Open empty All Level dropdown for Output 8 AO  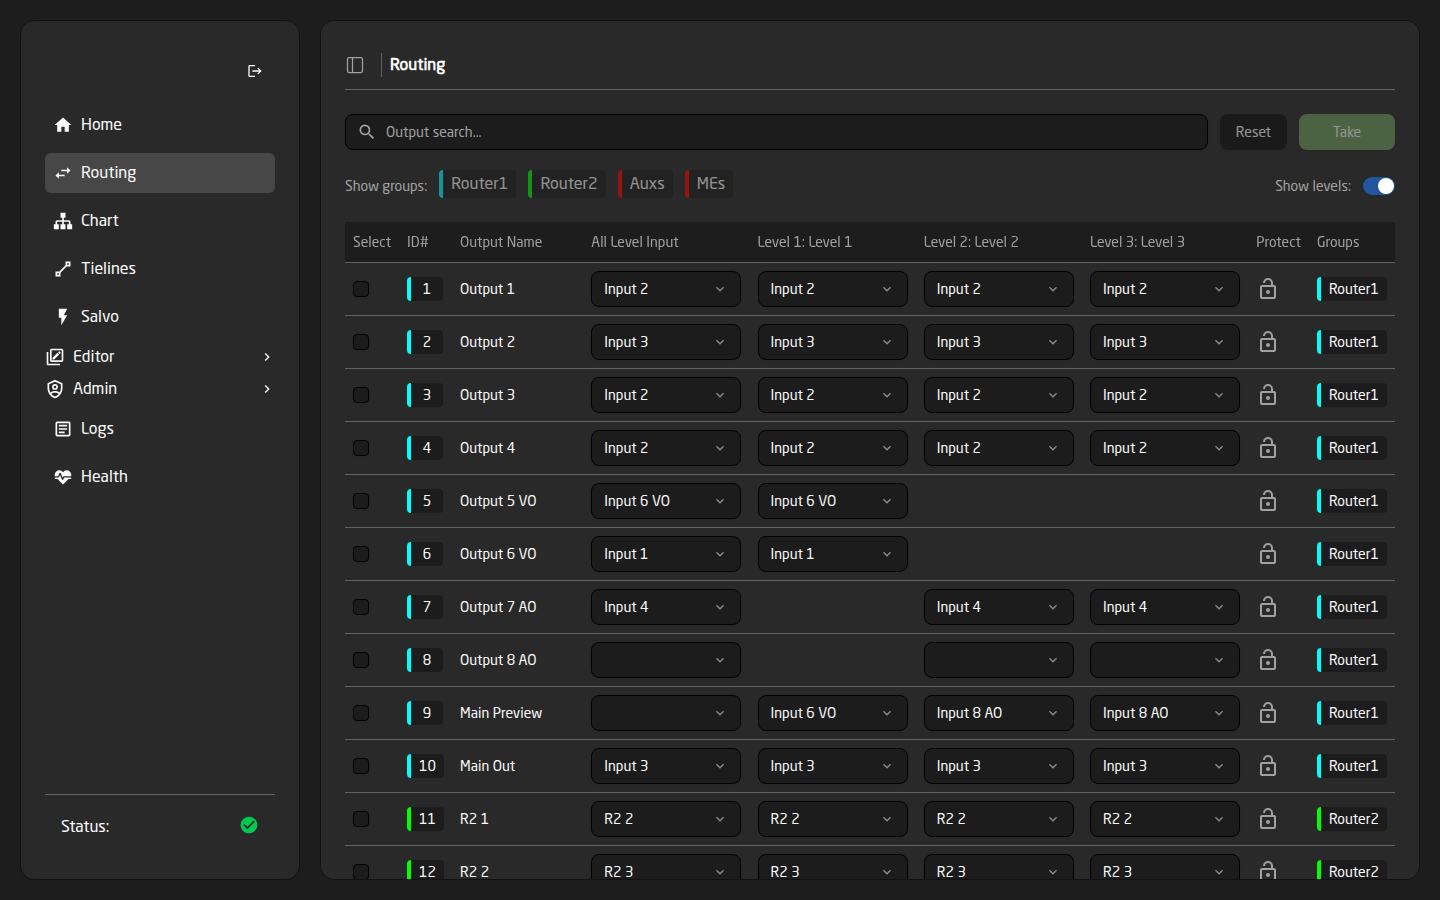coord(666,660)
